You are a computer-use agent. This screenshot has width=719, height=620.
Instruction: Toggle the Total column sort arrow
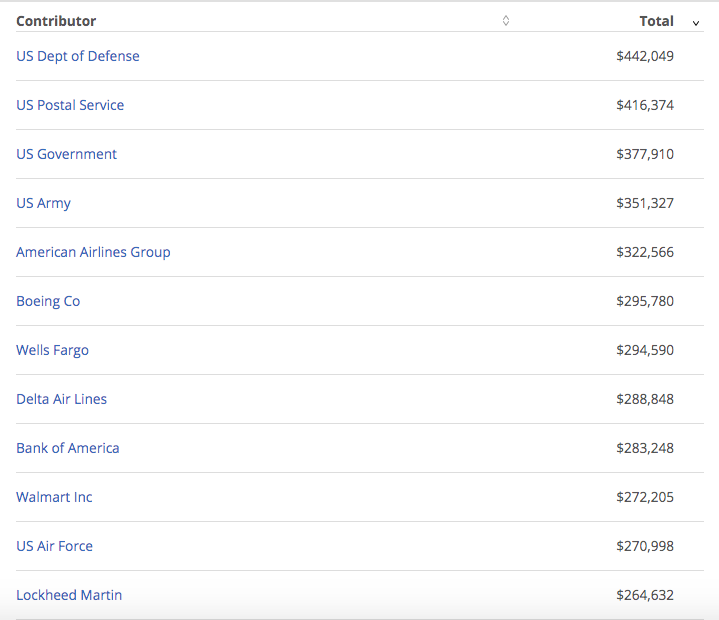(x=696, y=23)
